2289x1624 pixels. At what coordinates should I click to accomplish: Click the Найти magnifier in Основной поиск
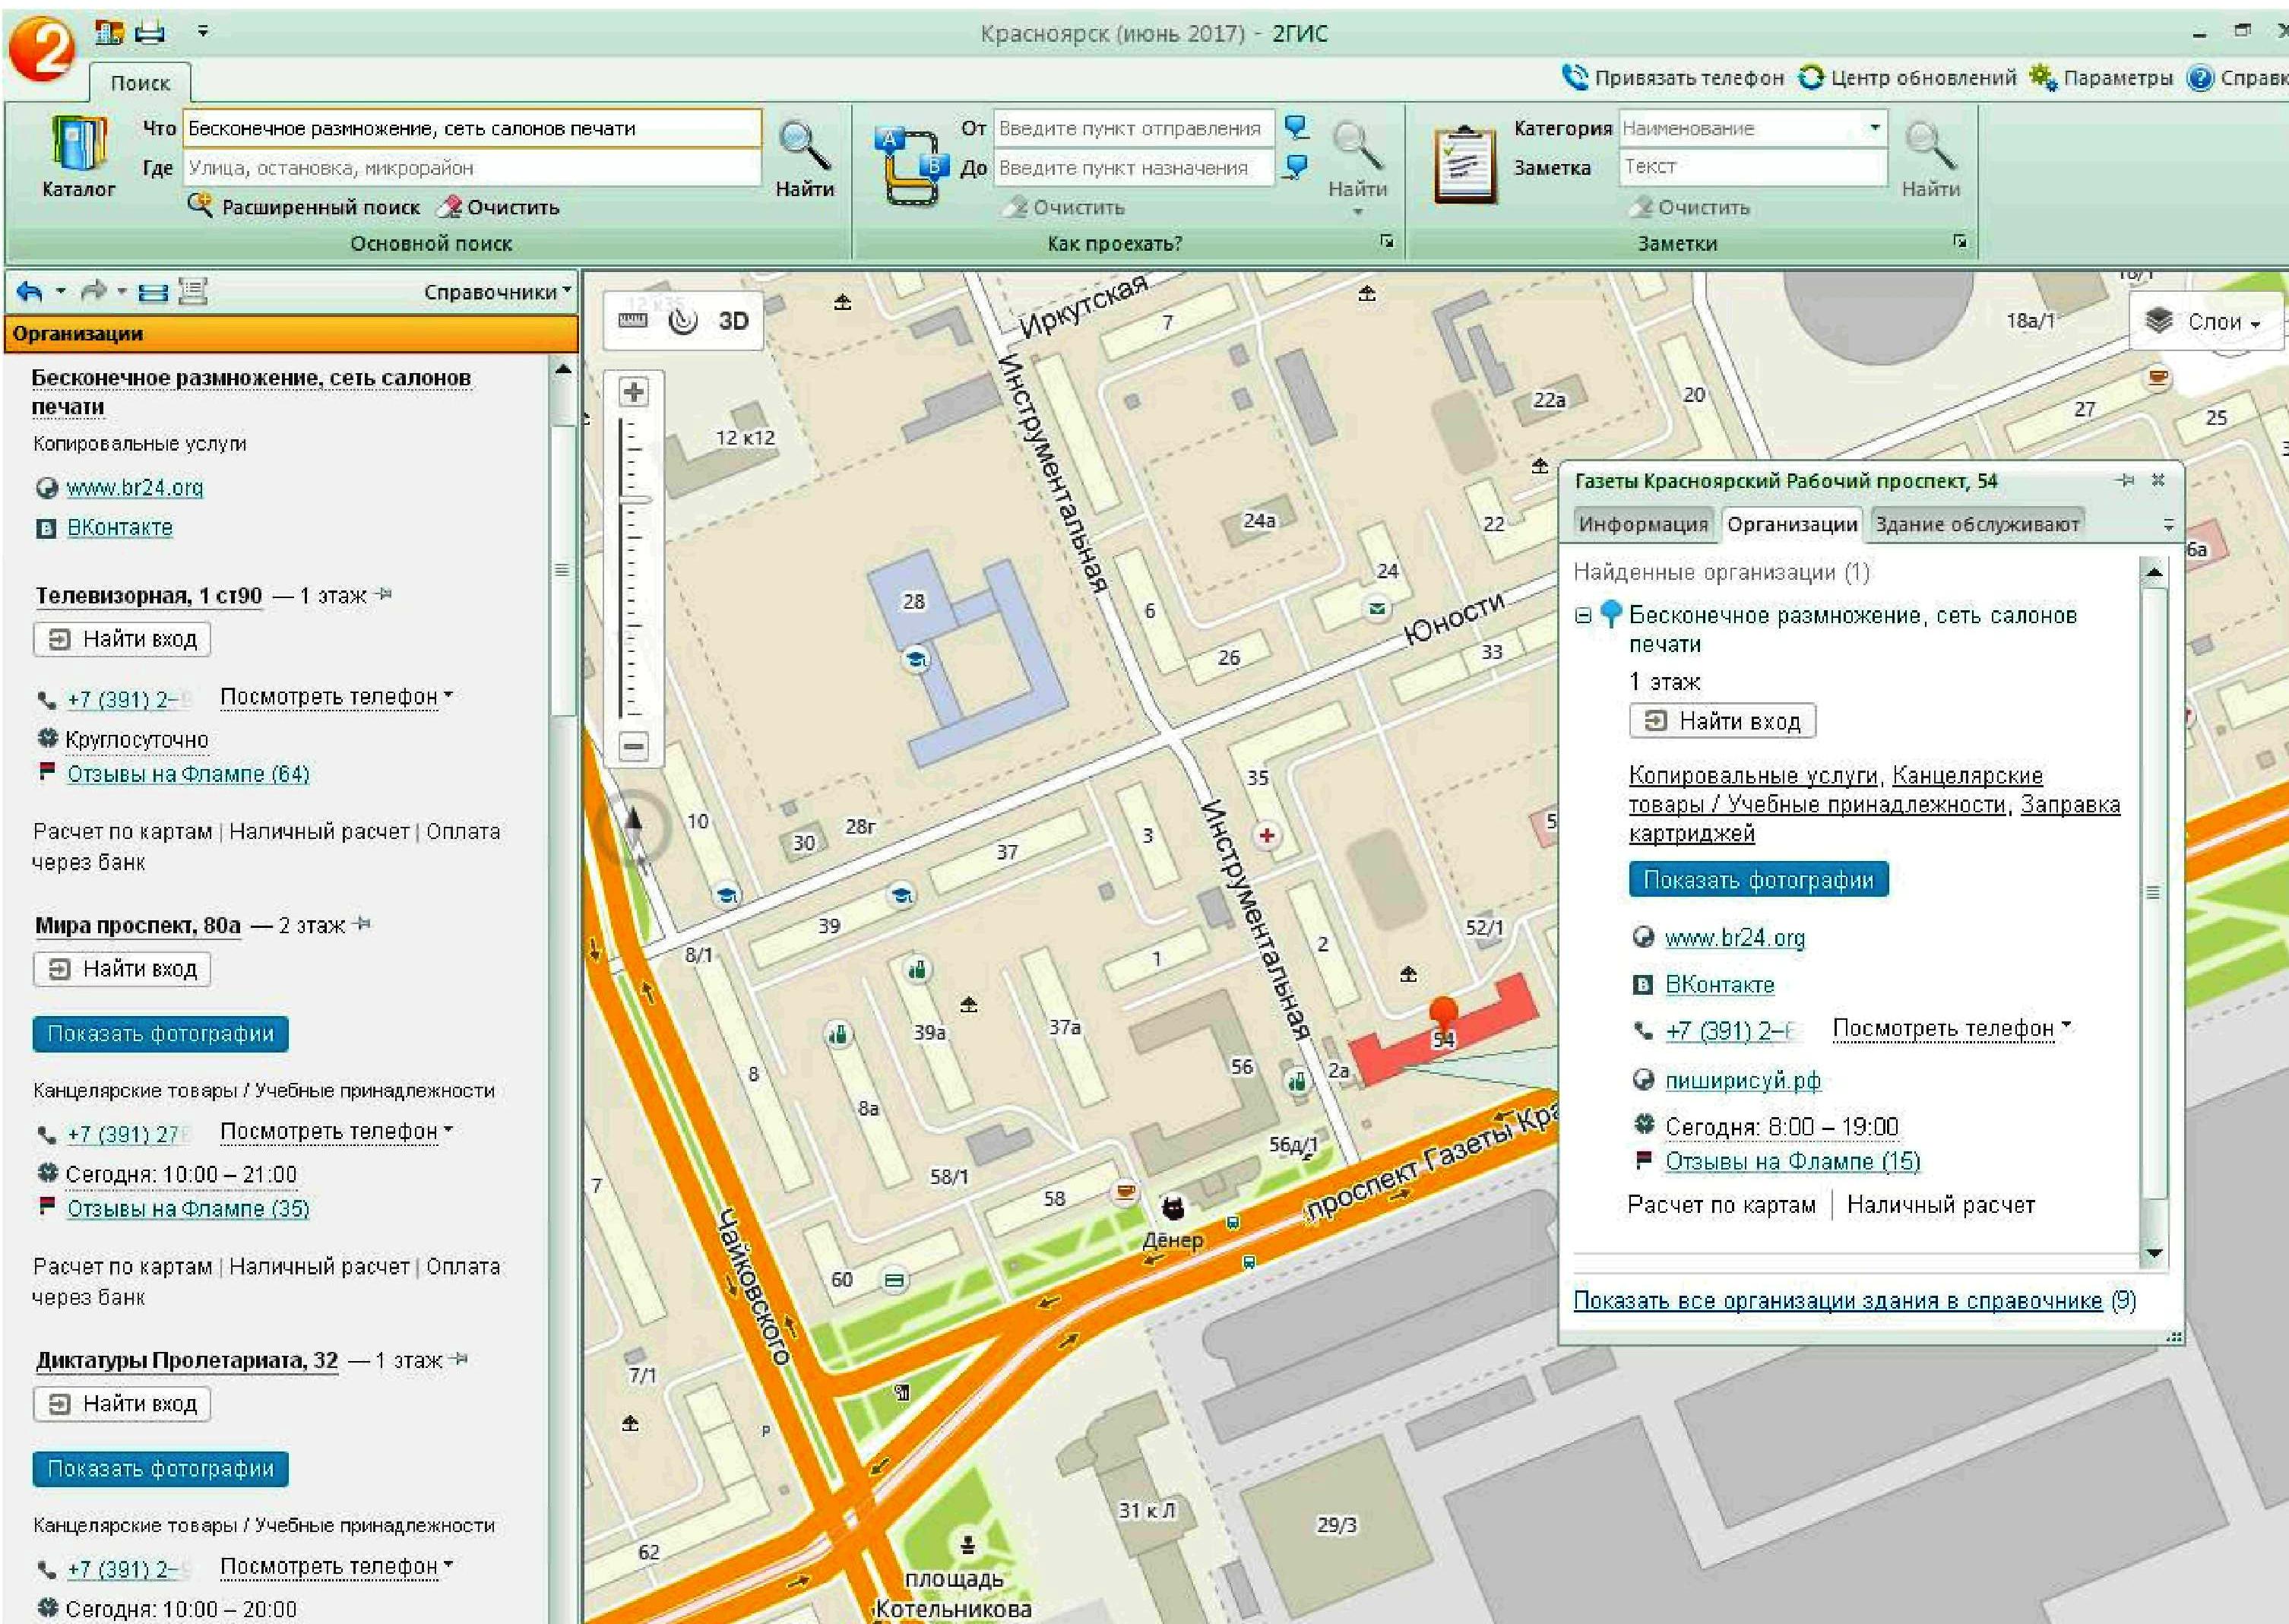[x=804, y=158]
